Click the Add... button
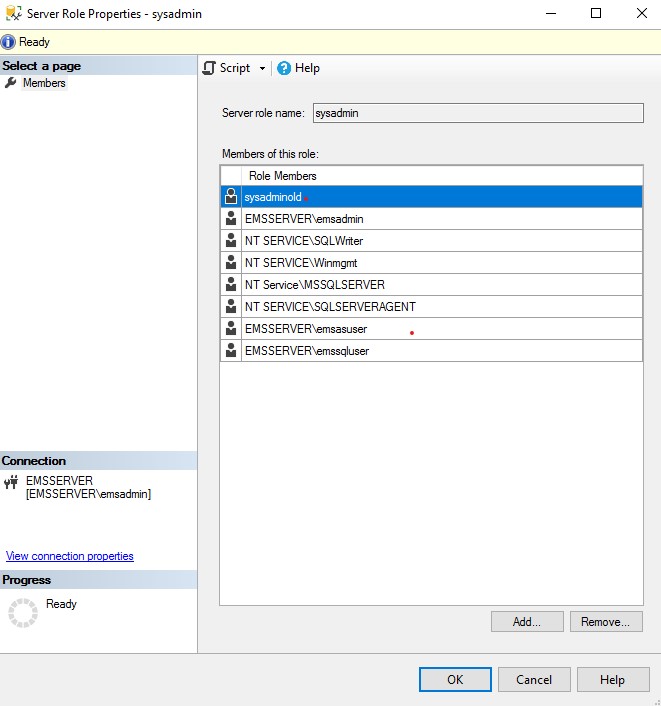Screen dimensions: 661x706 pos(527,622)
